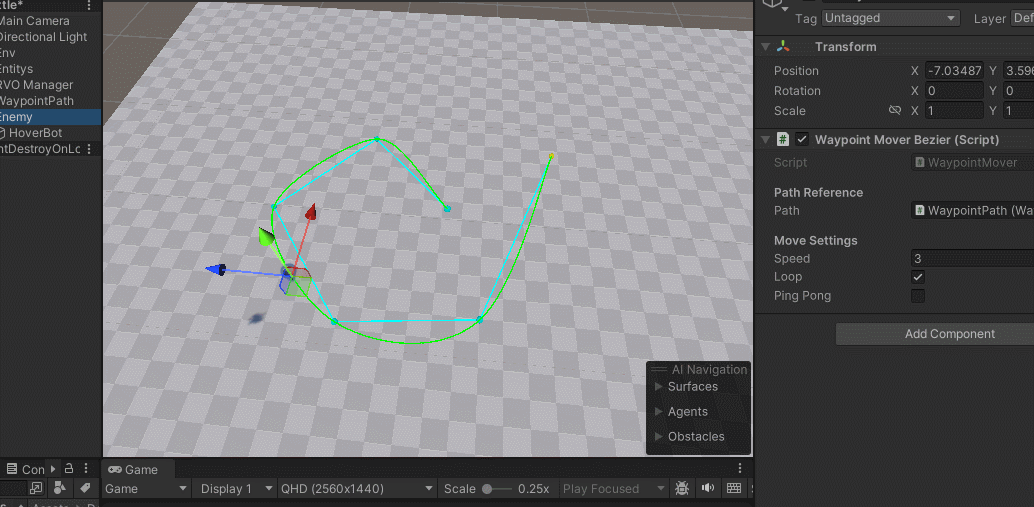This screenshot has width=1034, height=507.
Task: Click the Add Component button
Action: point(949,334)
